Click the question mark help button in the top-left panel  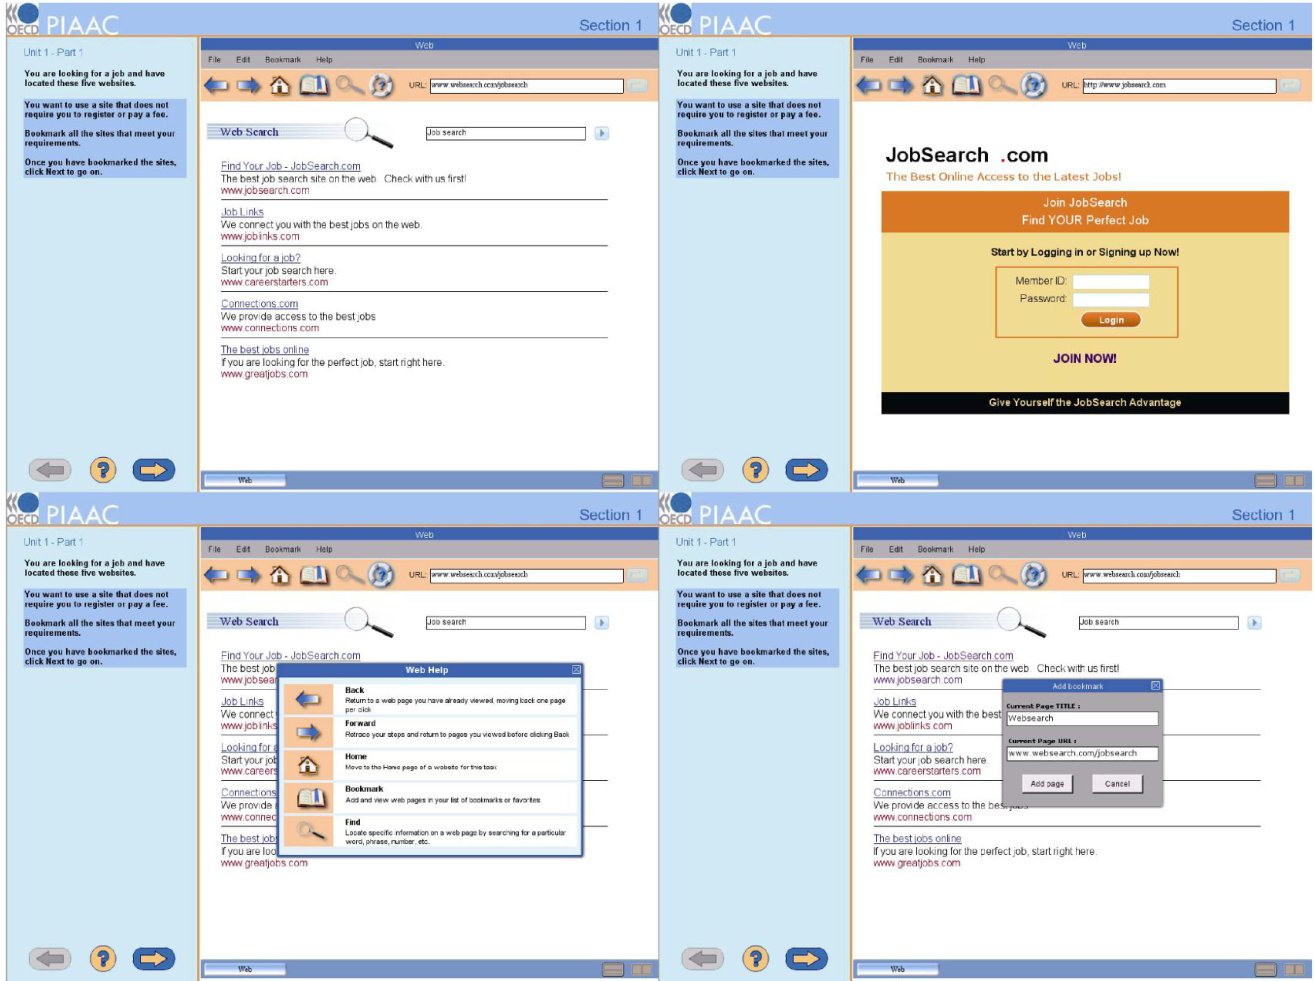coord(103,470)
